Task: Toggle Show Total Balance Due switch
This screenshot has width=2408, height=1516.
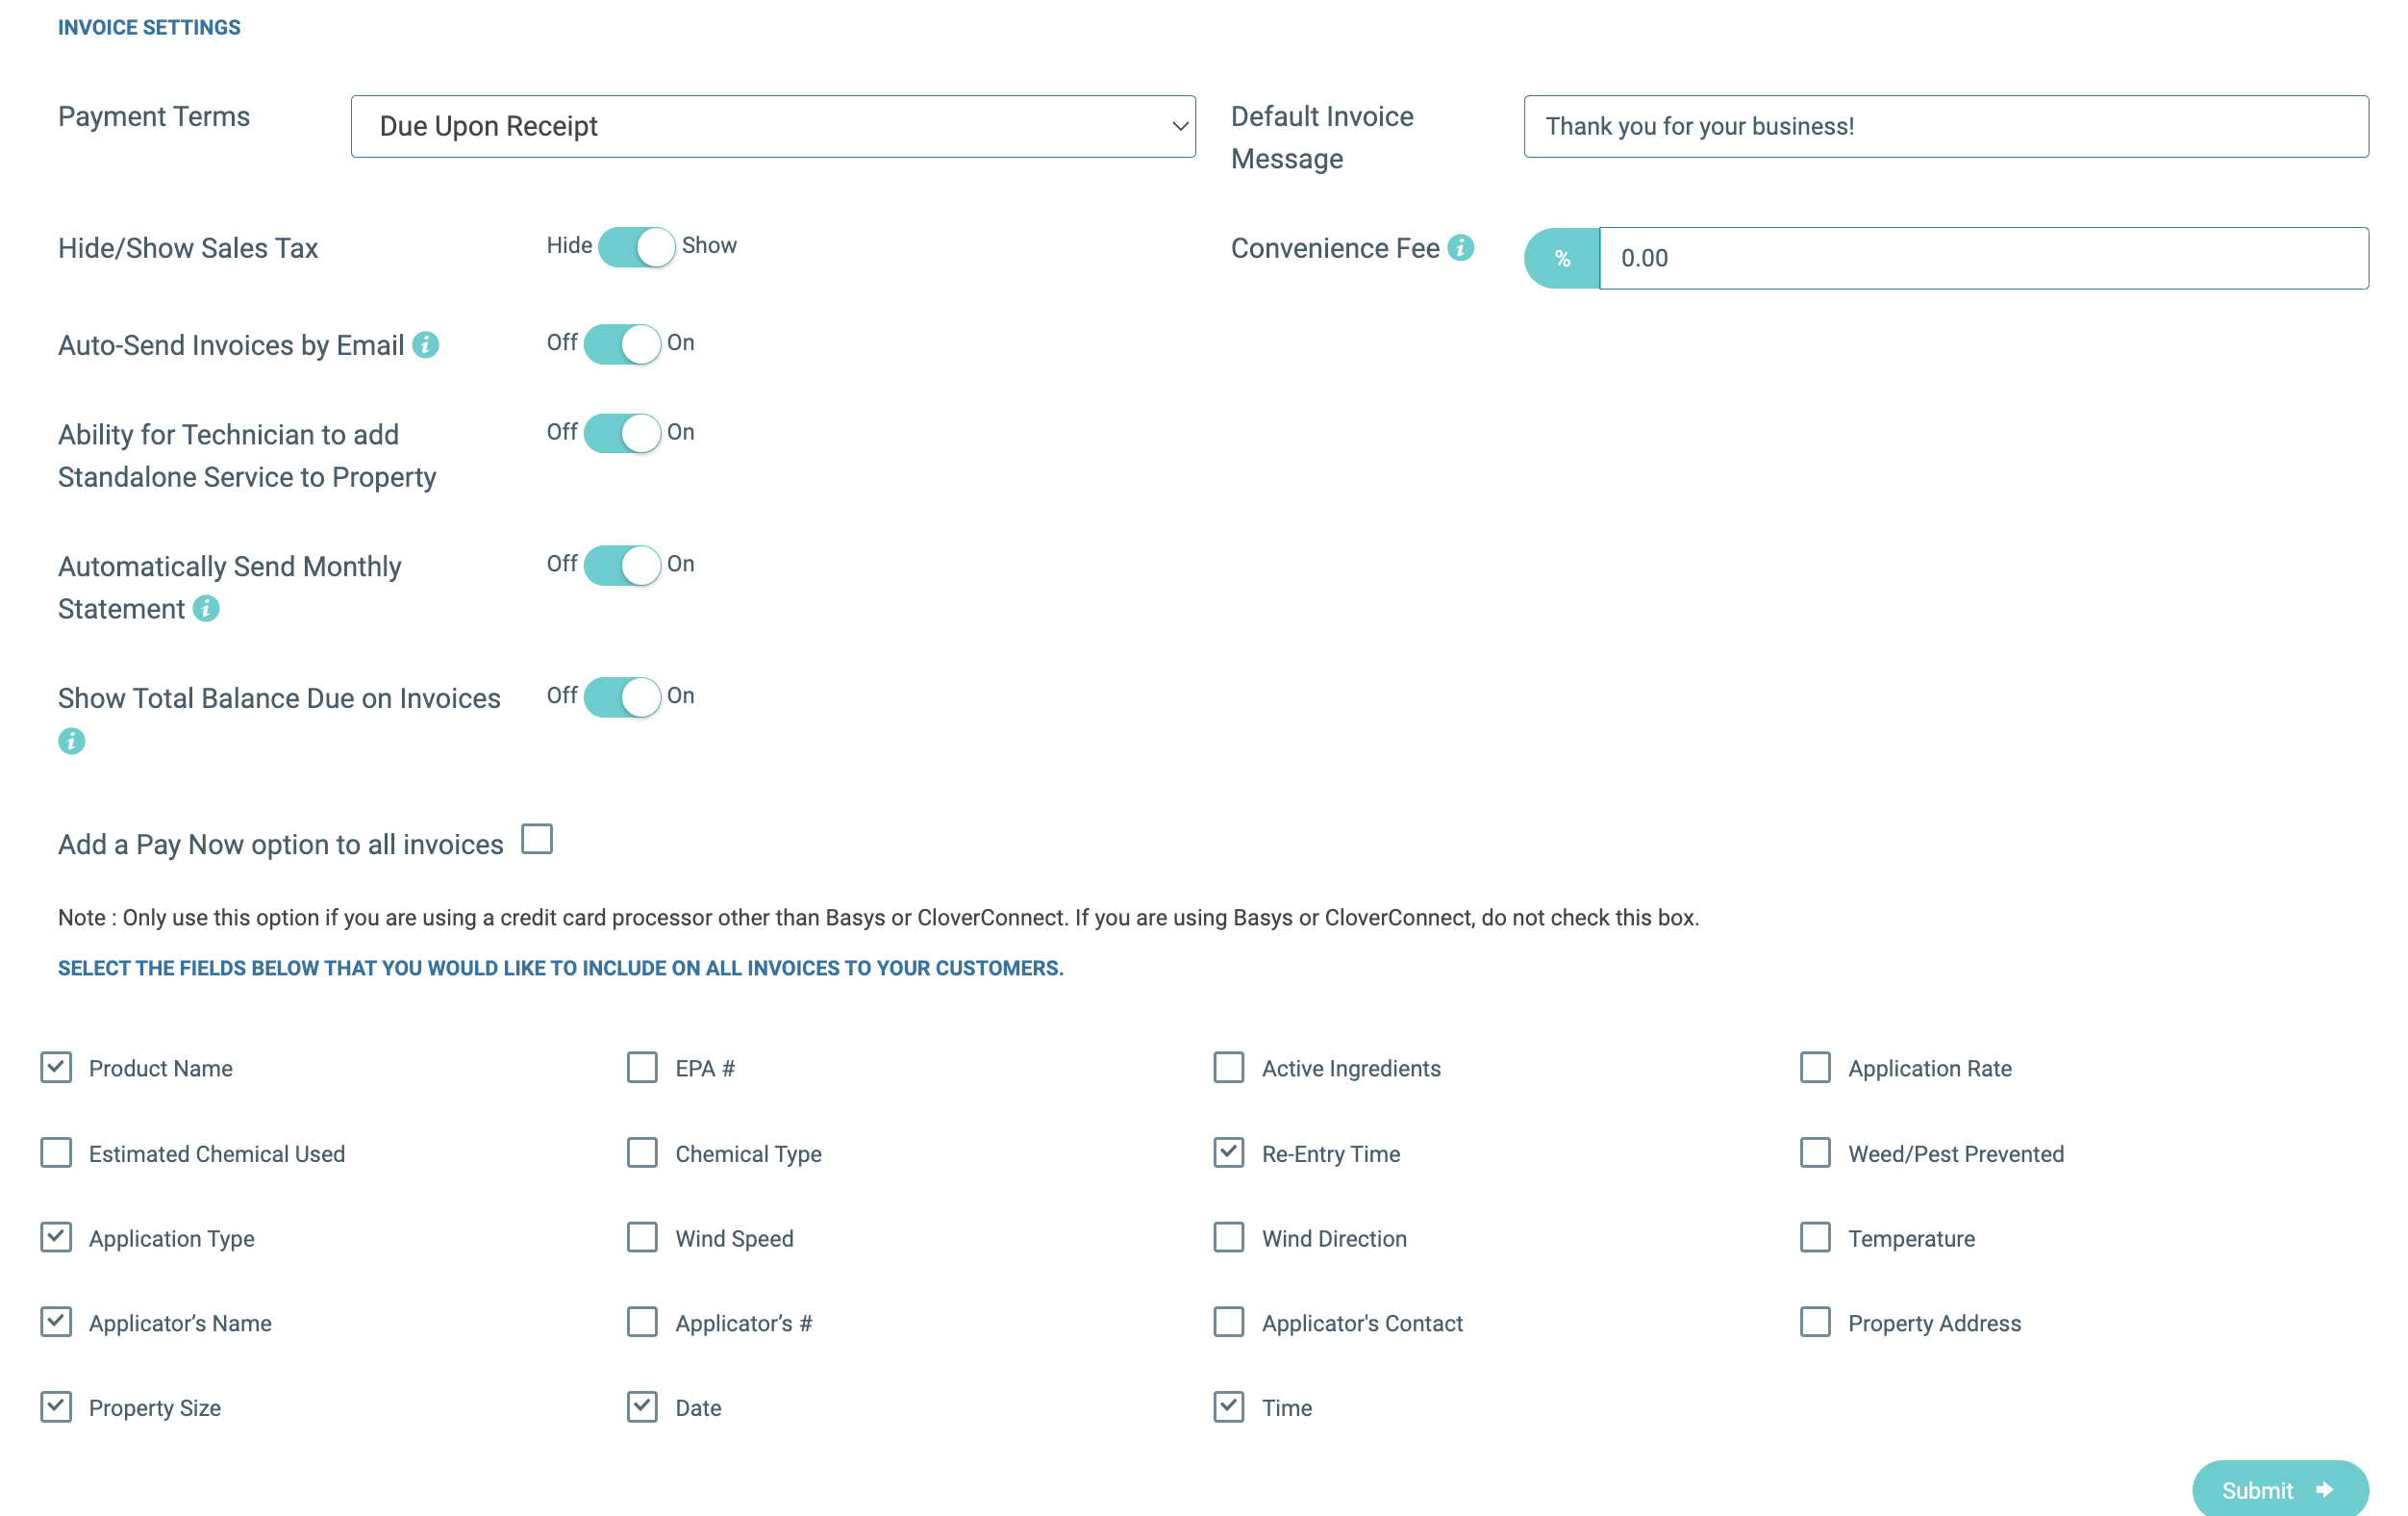Action: point(622,697)
